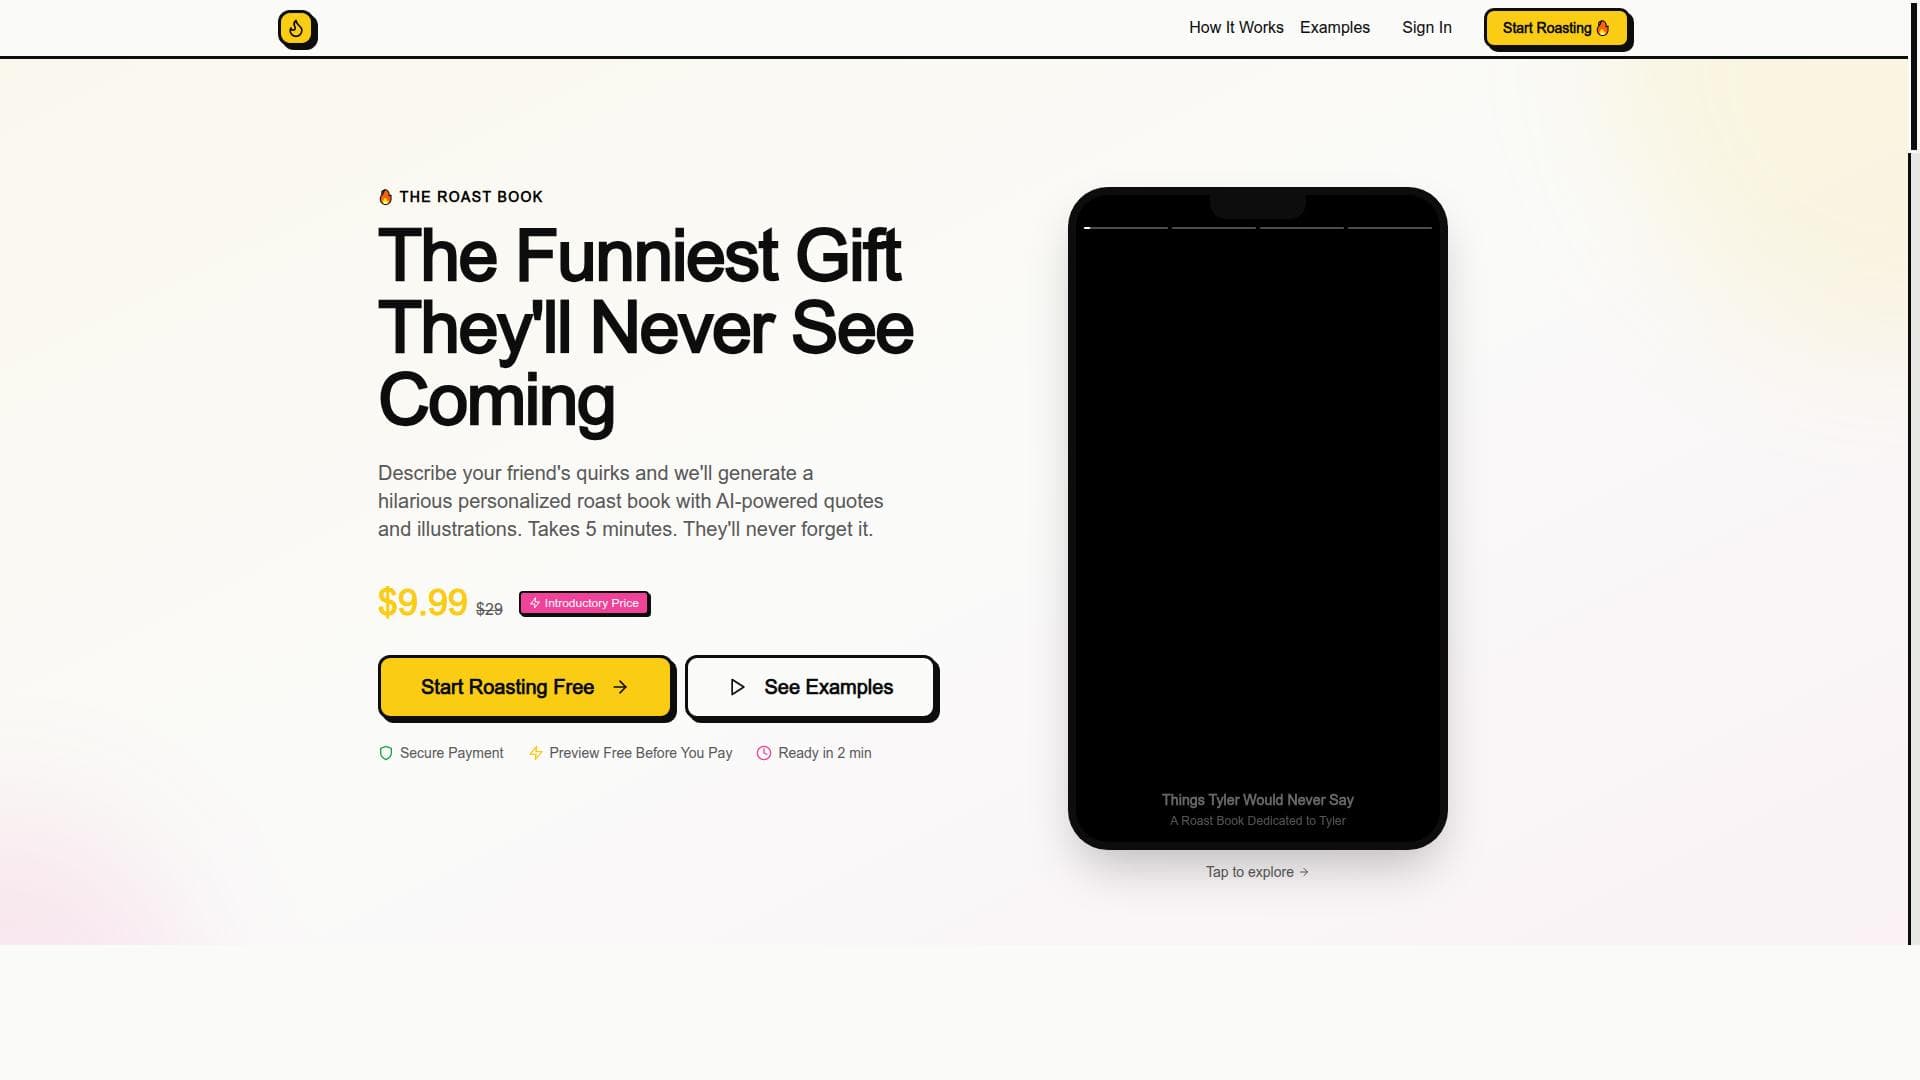
Task: Click the green shield Secure Payment icon
Action: (386, 753)
